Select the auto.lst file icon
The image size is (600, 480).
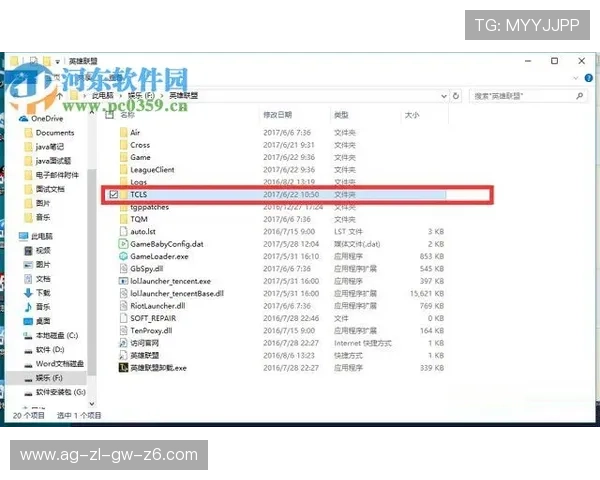pyautogui.click(x=123, y=232)
